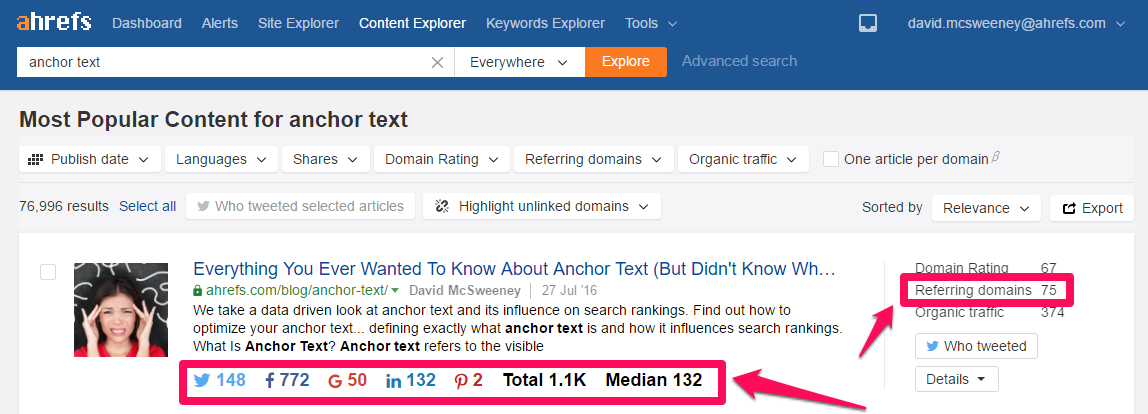Viewport: 1148px width, 414px height.
Task: Expand the Domain Rating filter
Action: coord(441,159)
